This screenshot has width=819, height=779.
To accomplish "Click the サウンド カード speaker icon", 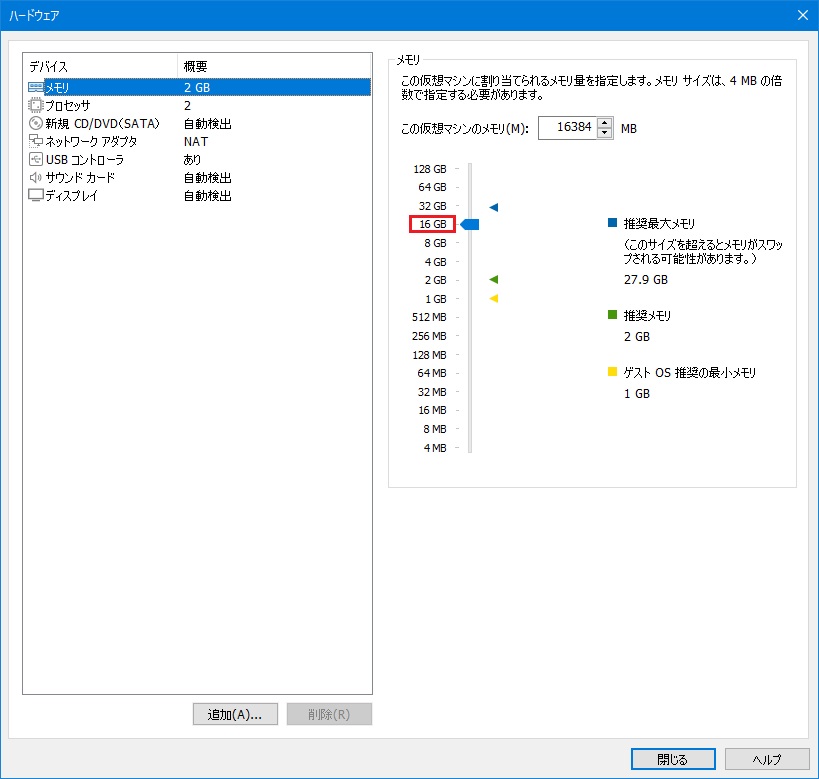I will click(x=36, y=177).
